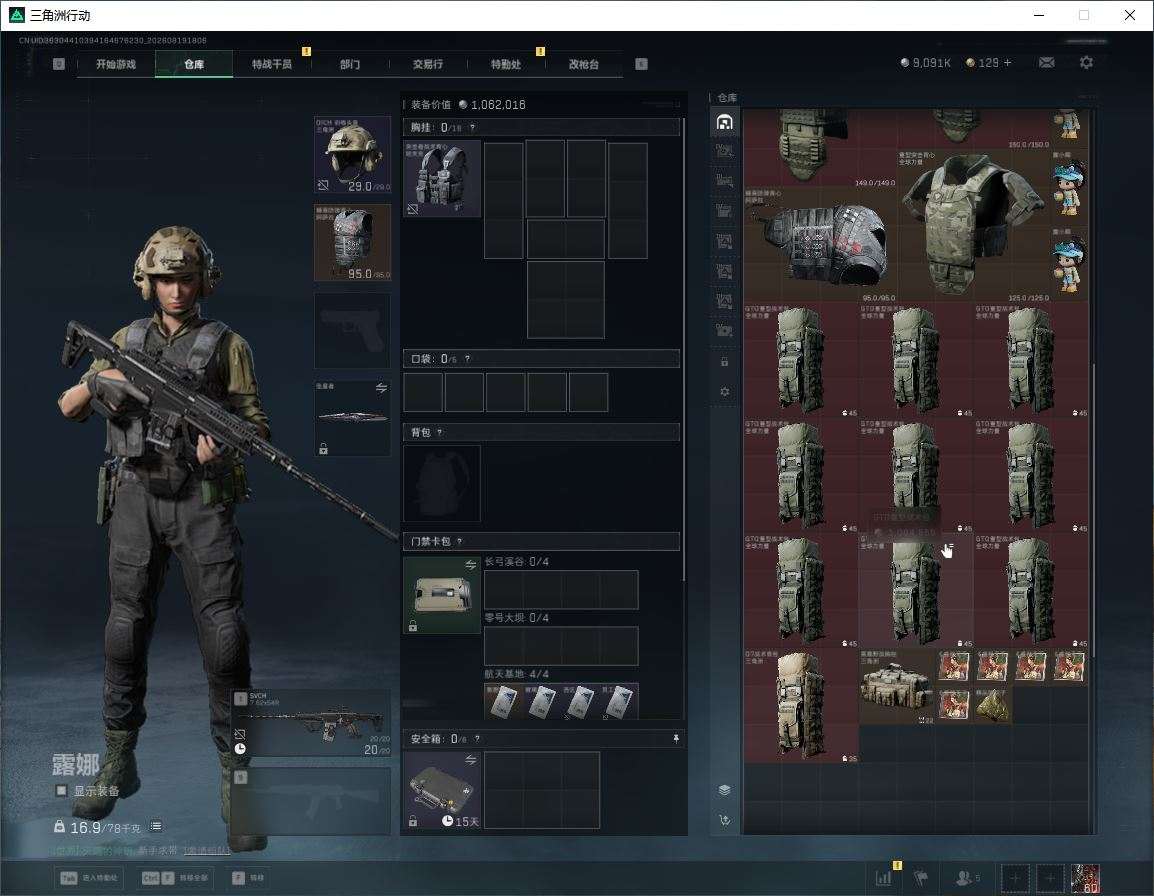Open the friends list icon in the bottom bar
Screen dimensions: 1154x896
(966, 877)
